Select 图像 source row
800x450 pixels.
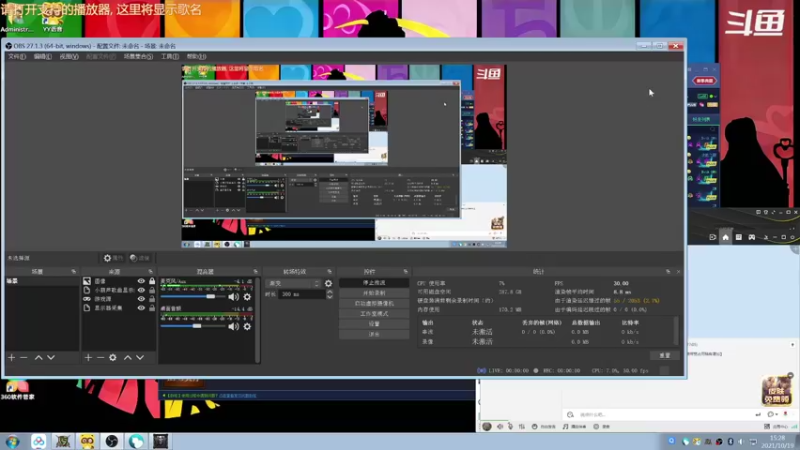[119, 281]
